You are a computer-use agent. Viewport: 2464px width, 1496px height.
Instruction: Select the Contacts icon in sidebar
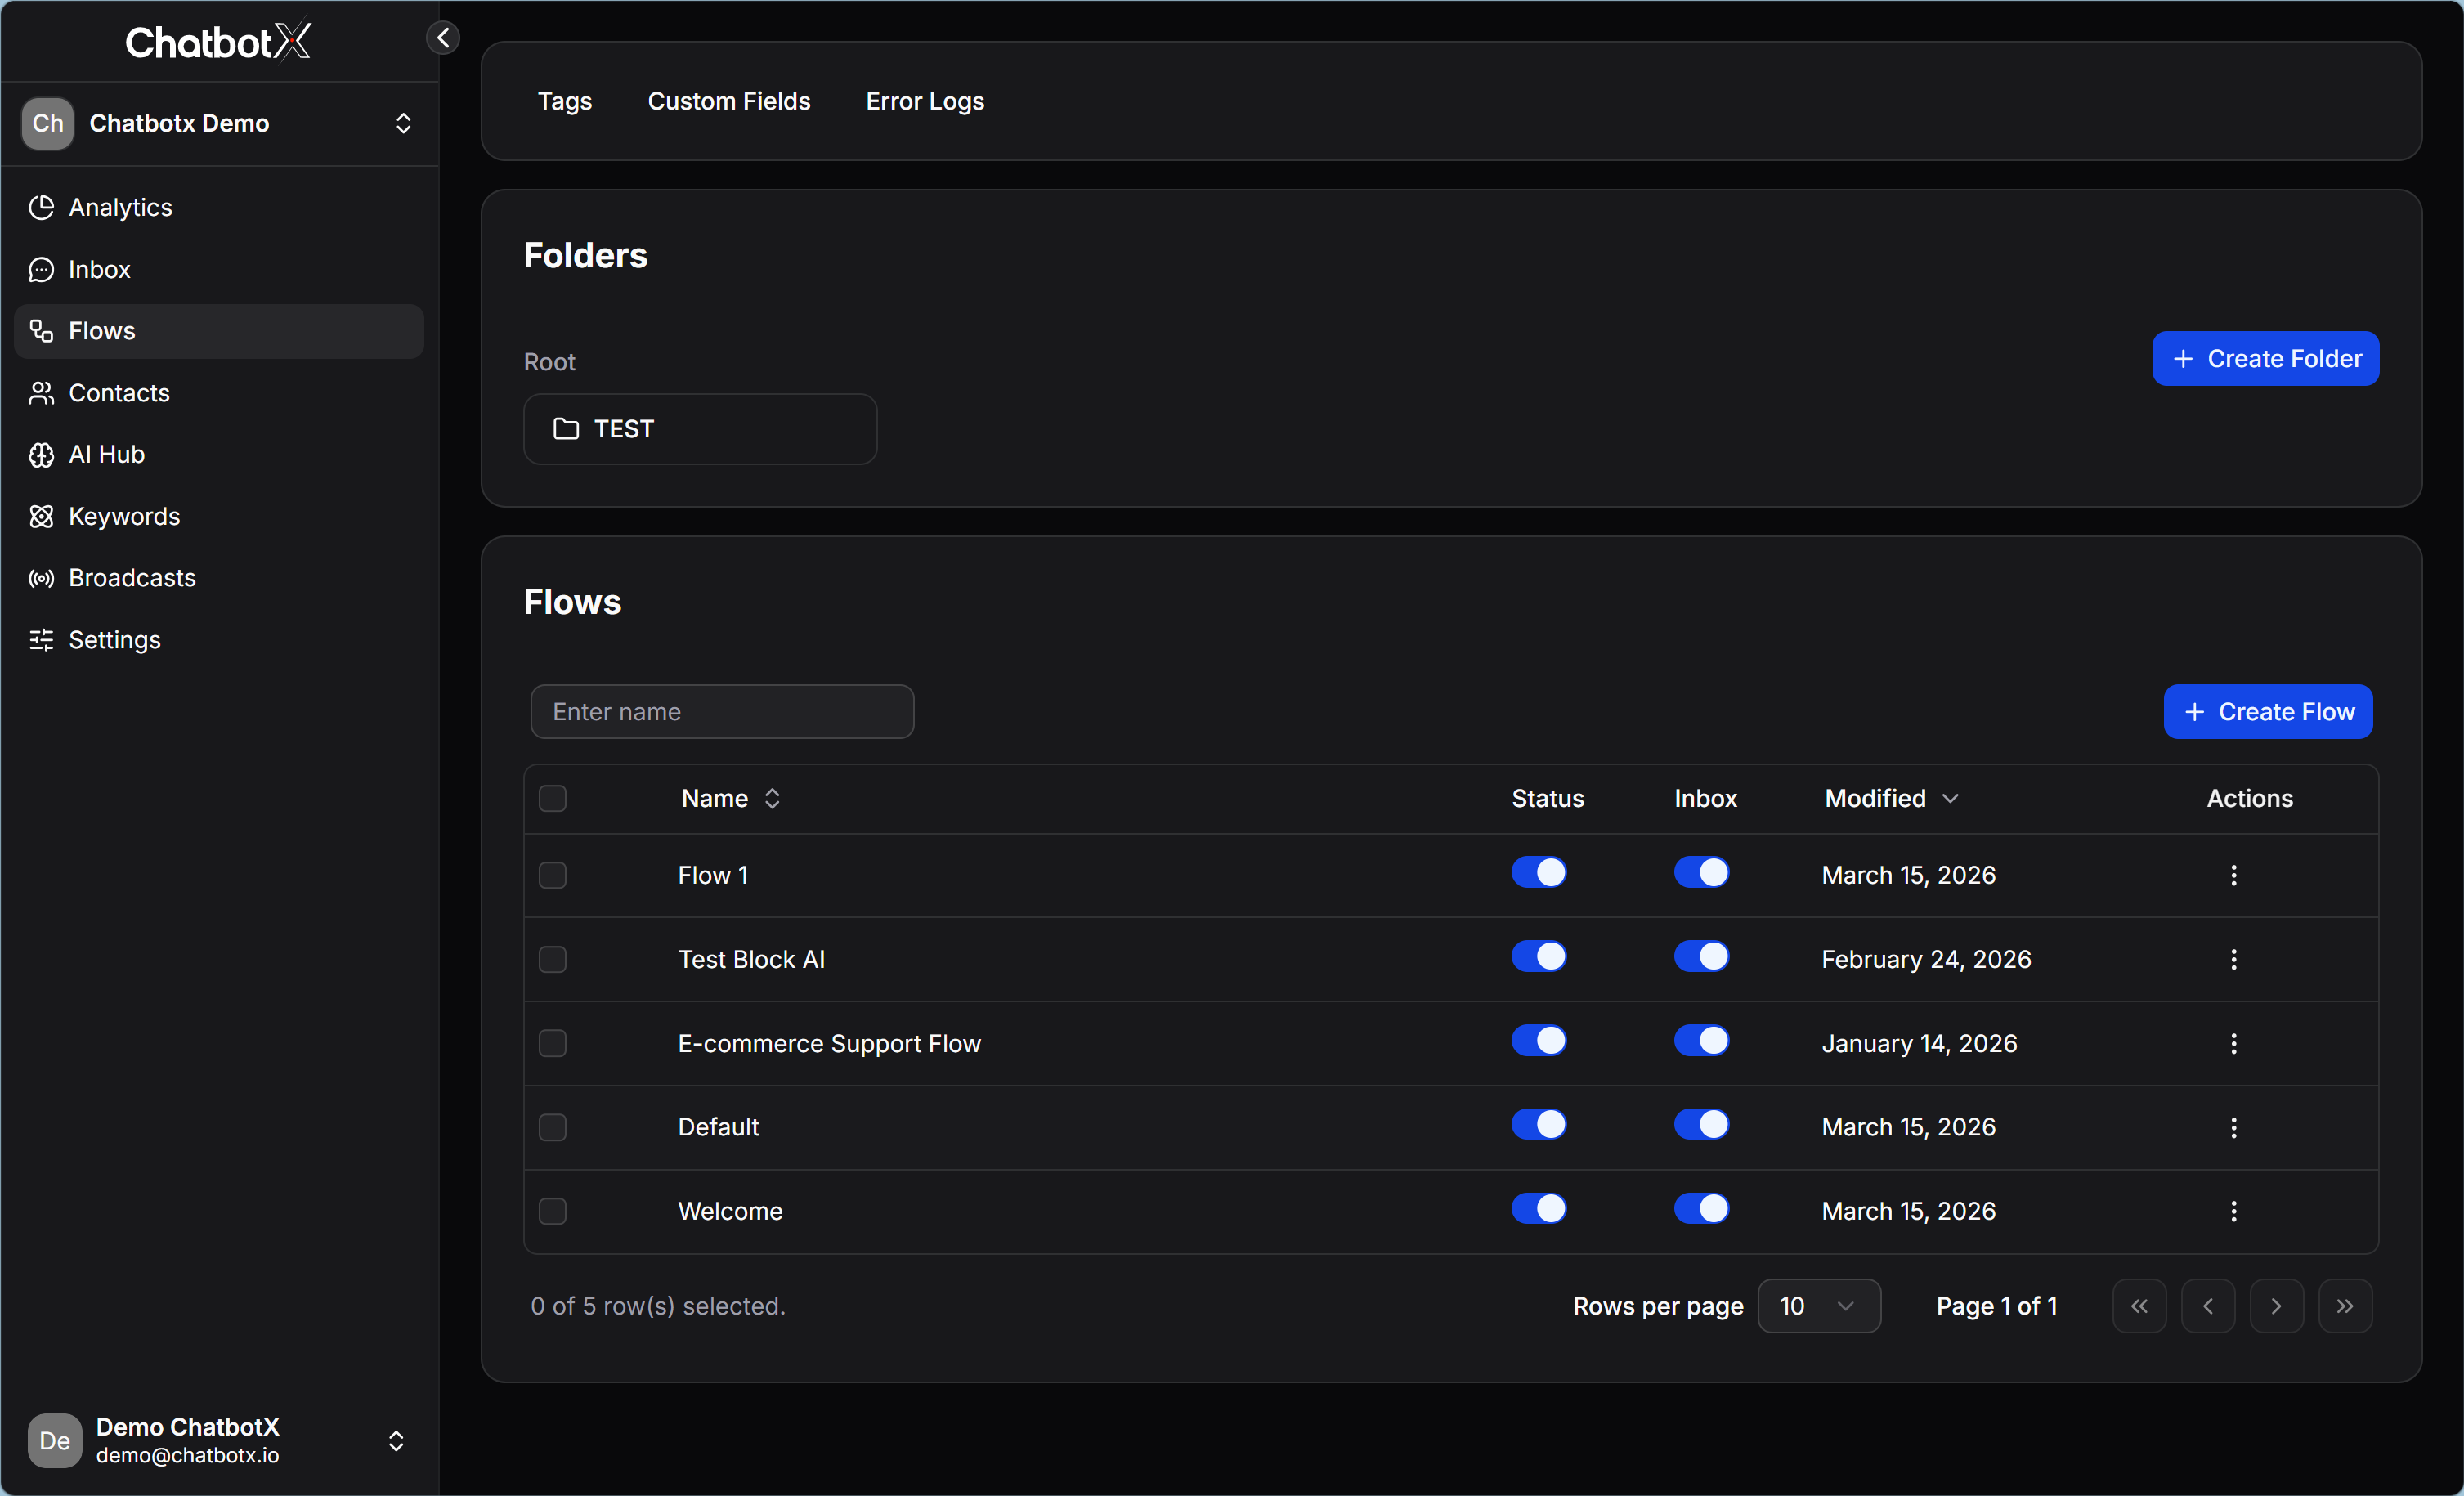pyautogui.click(x=41, y=393)
